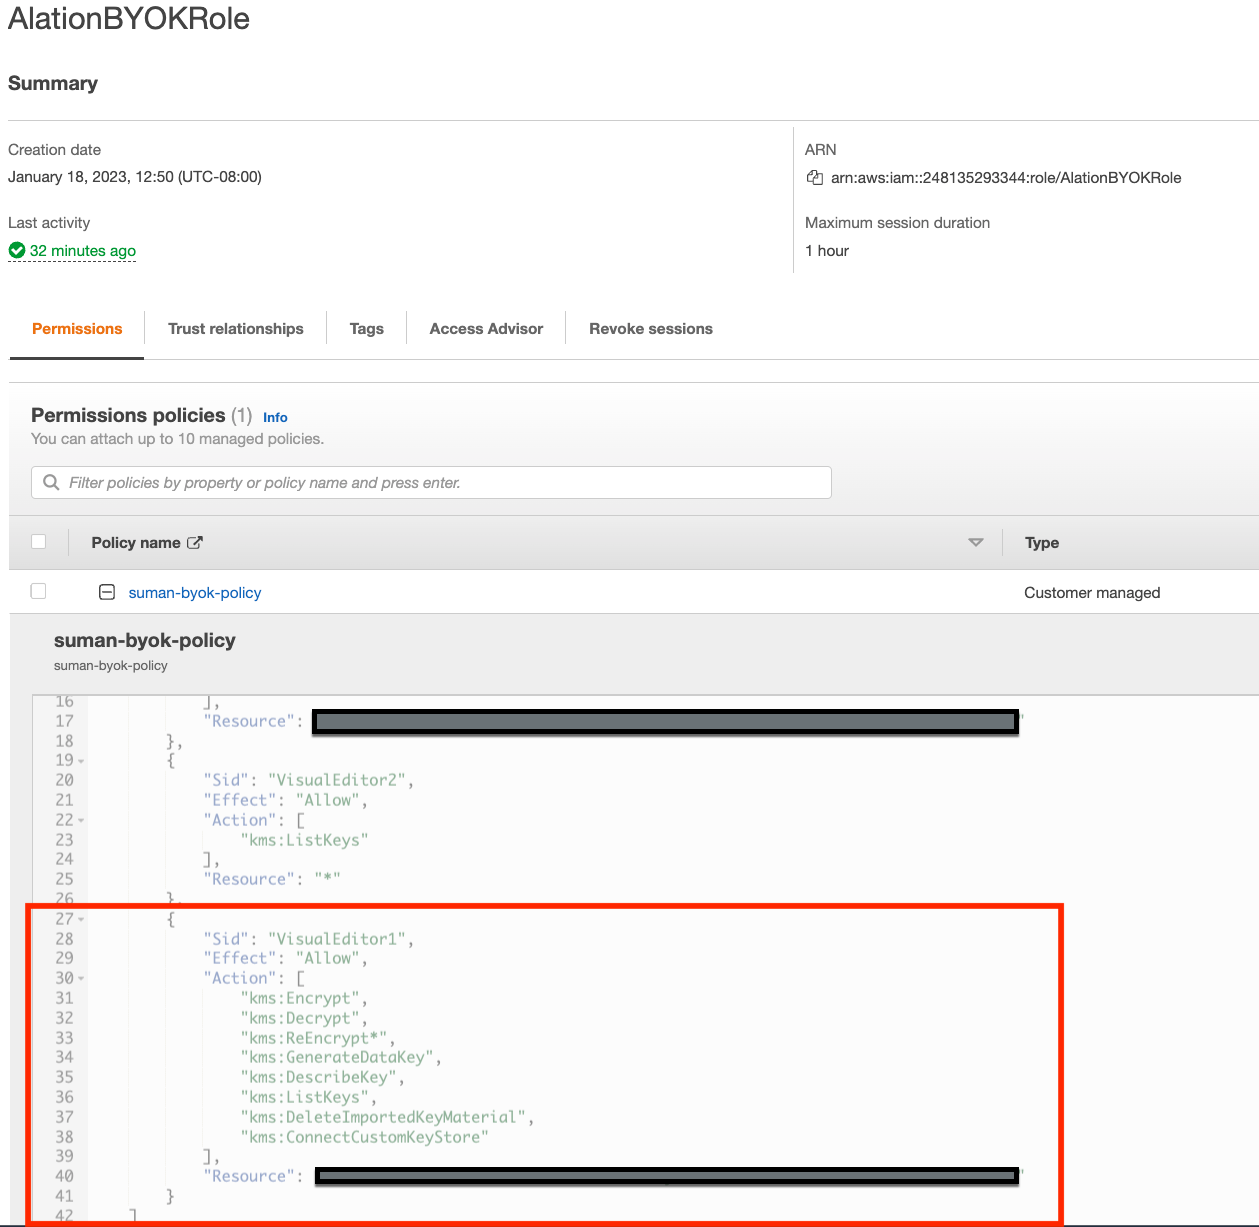Click the AlationBYOKRole page title
The width and height of the screenshot is (1259, 1227).
tap(129, 19)
